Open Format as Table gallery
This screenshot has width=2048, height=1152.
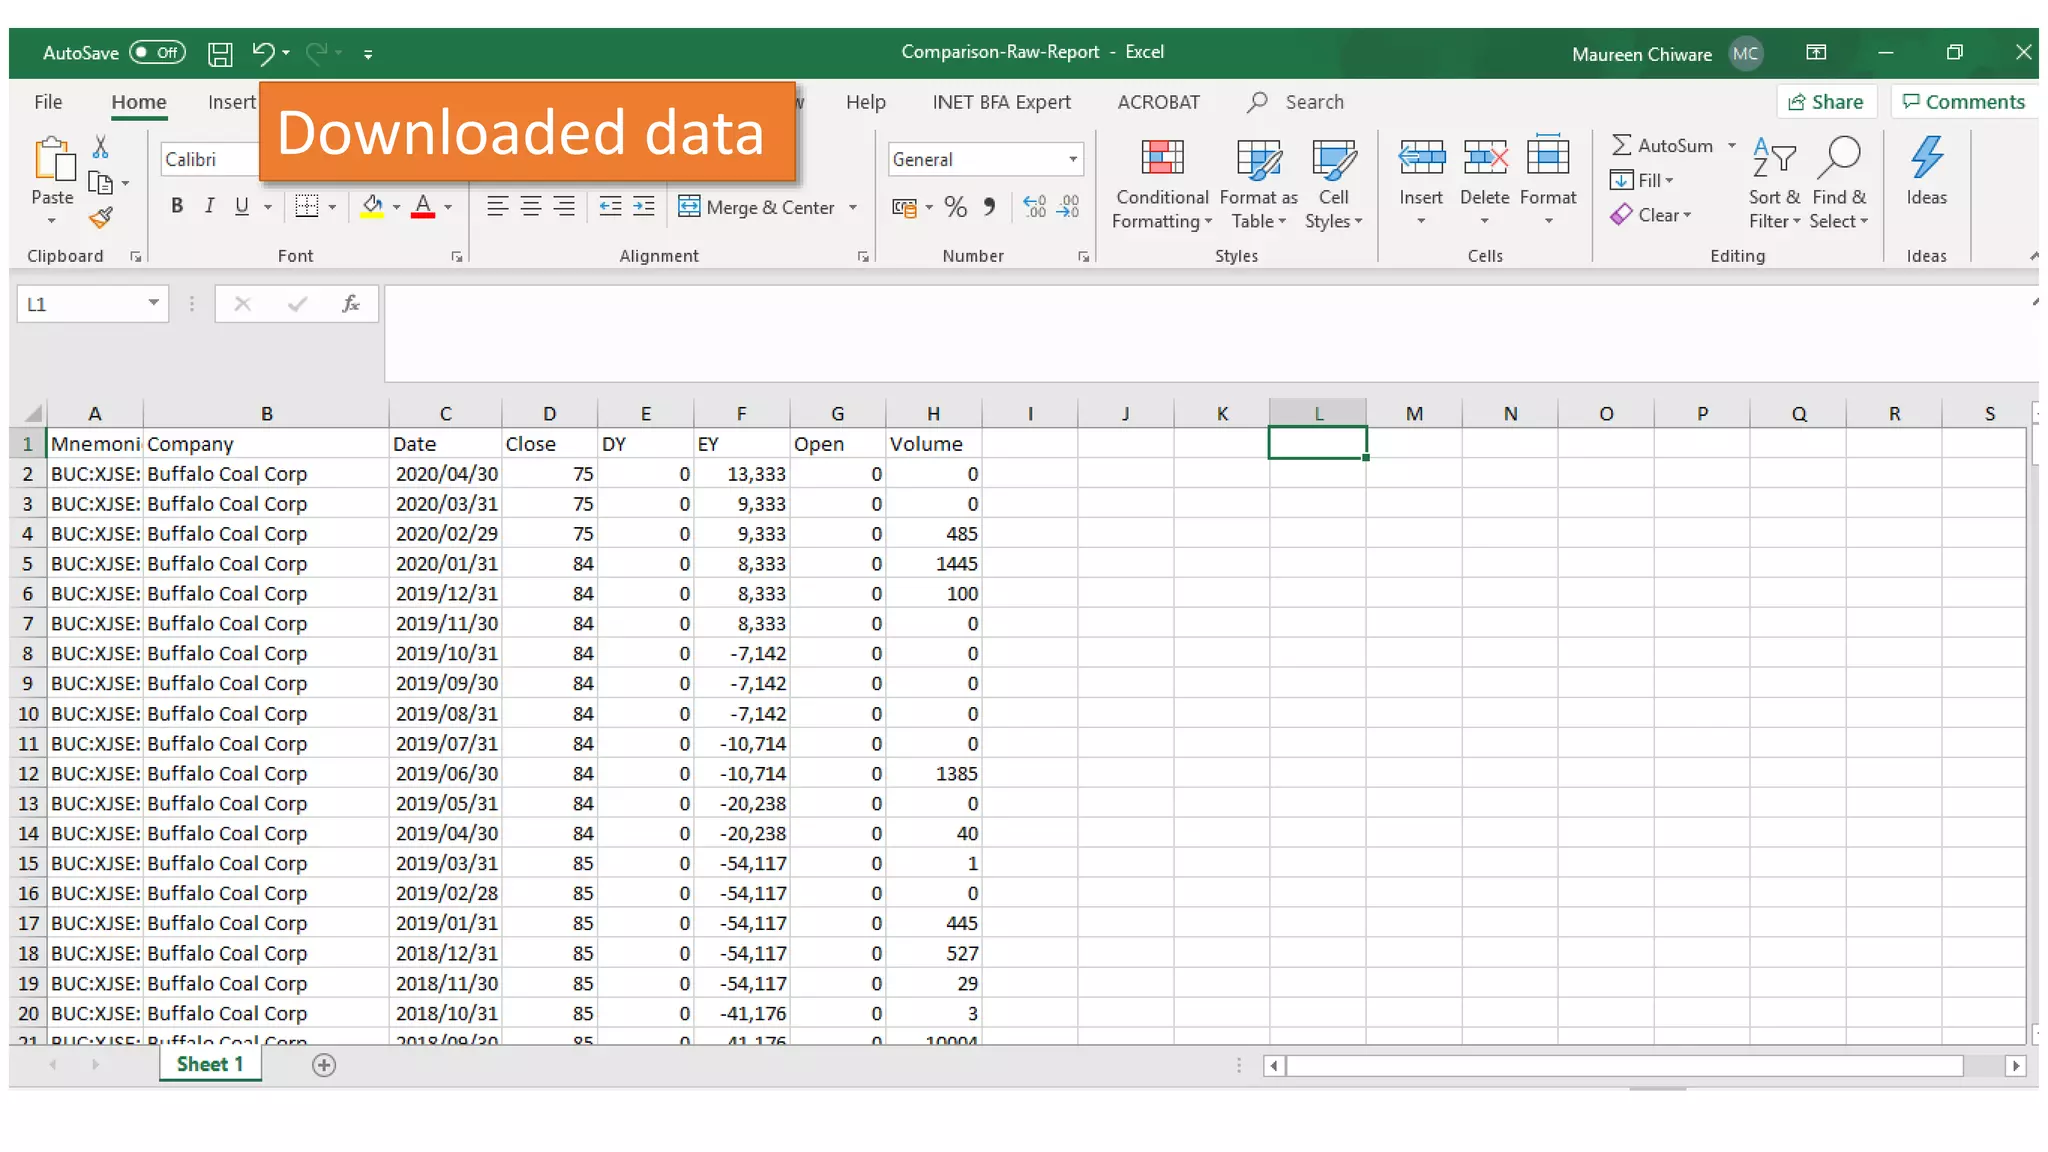click(x=1259, y=185)
